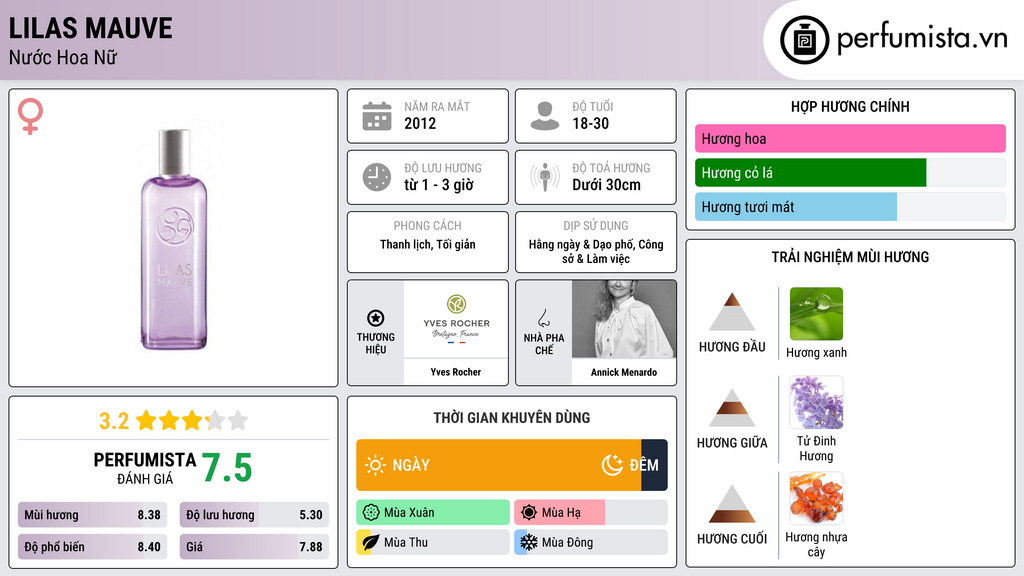Click the pink Hương hoa accord bar

click(x=850, y=138)
